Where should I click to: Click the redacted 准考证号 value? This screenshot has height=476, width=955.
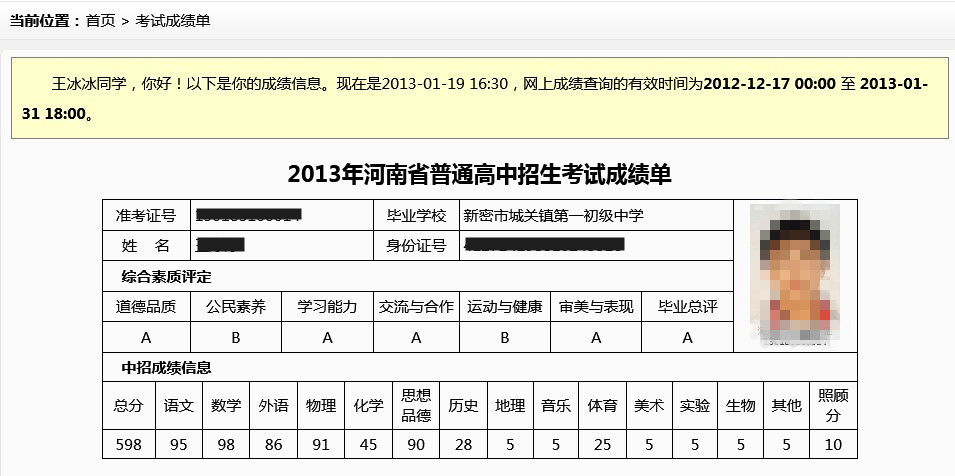pos(249,216)
